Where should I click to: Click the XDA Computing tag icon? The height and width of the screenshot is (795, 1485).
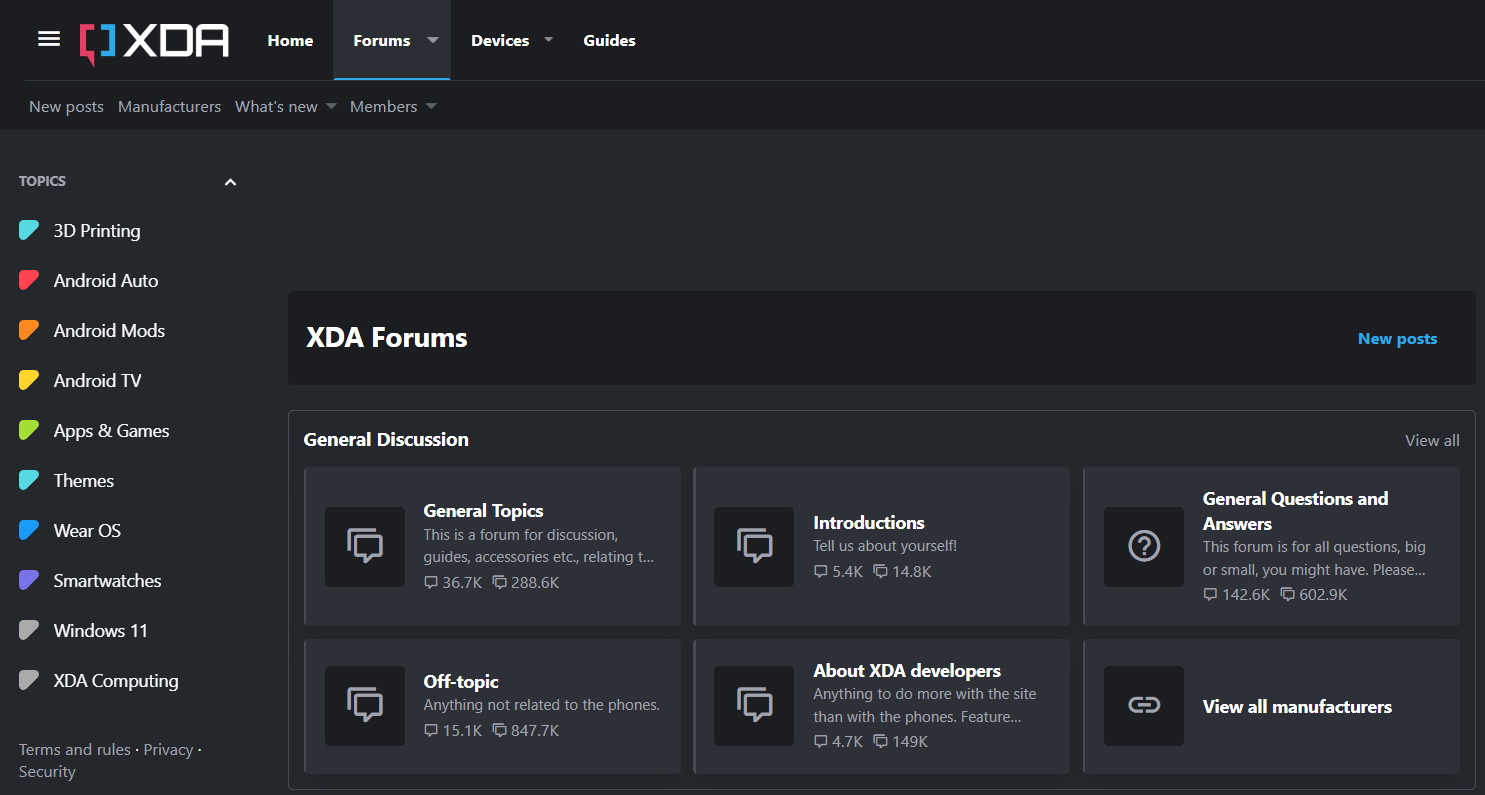click(x=29, y=681)
